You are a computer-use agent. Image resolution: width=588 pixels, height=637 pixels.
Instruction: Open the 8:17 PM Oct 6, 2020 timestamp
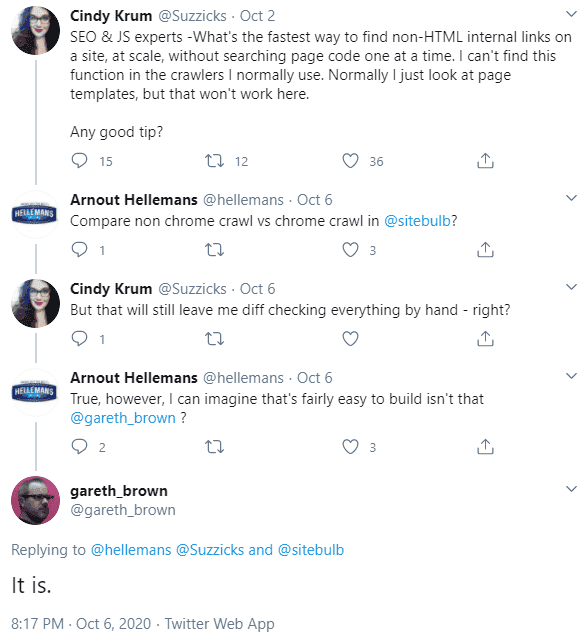(x=81, y=623)
